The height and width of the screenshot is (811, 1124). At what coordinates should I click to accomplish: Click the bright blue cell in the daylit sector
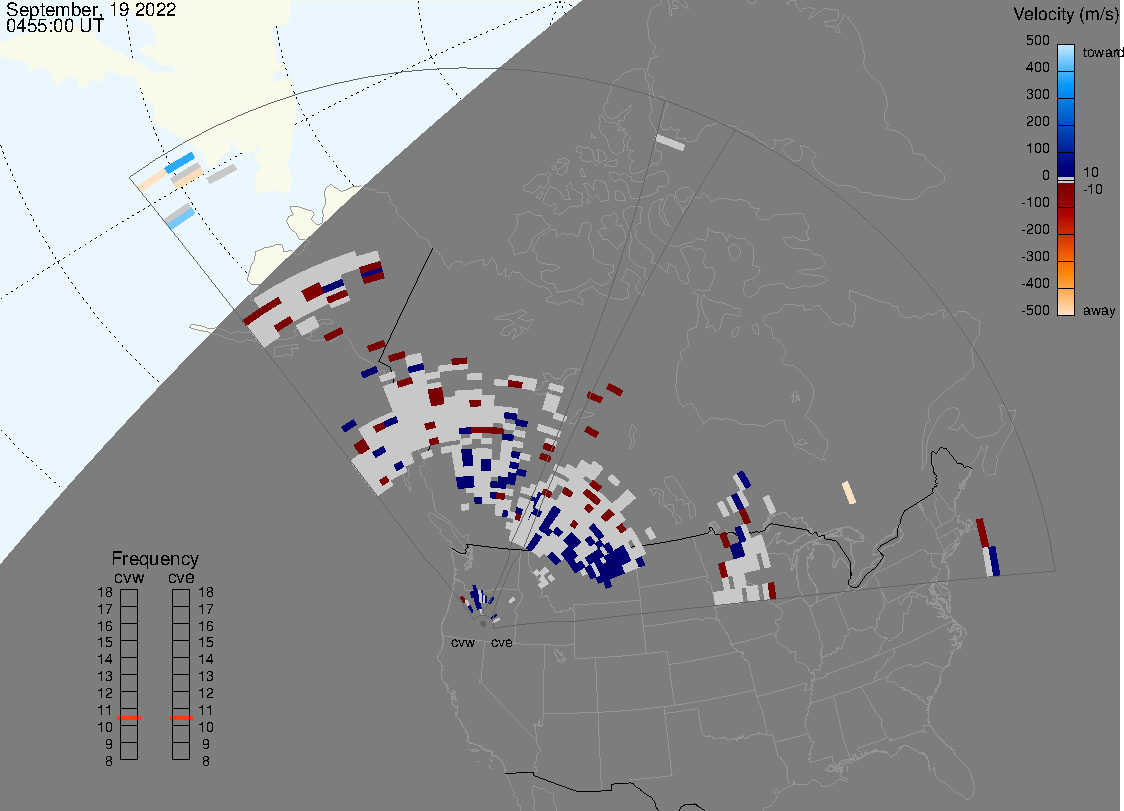pos(180,163)
